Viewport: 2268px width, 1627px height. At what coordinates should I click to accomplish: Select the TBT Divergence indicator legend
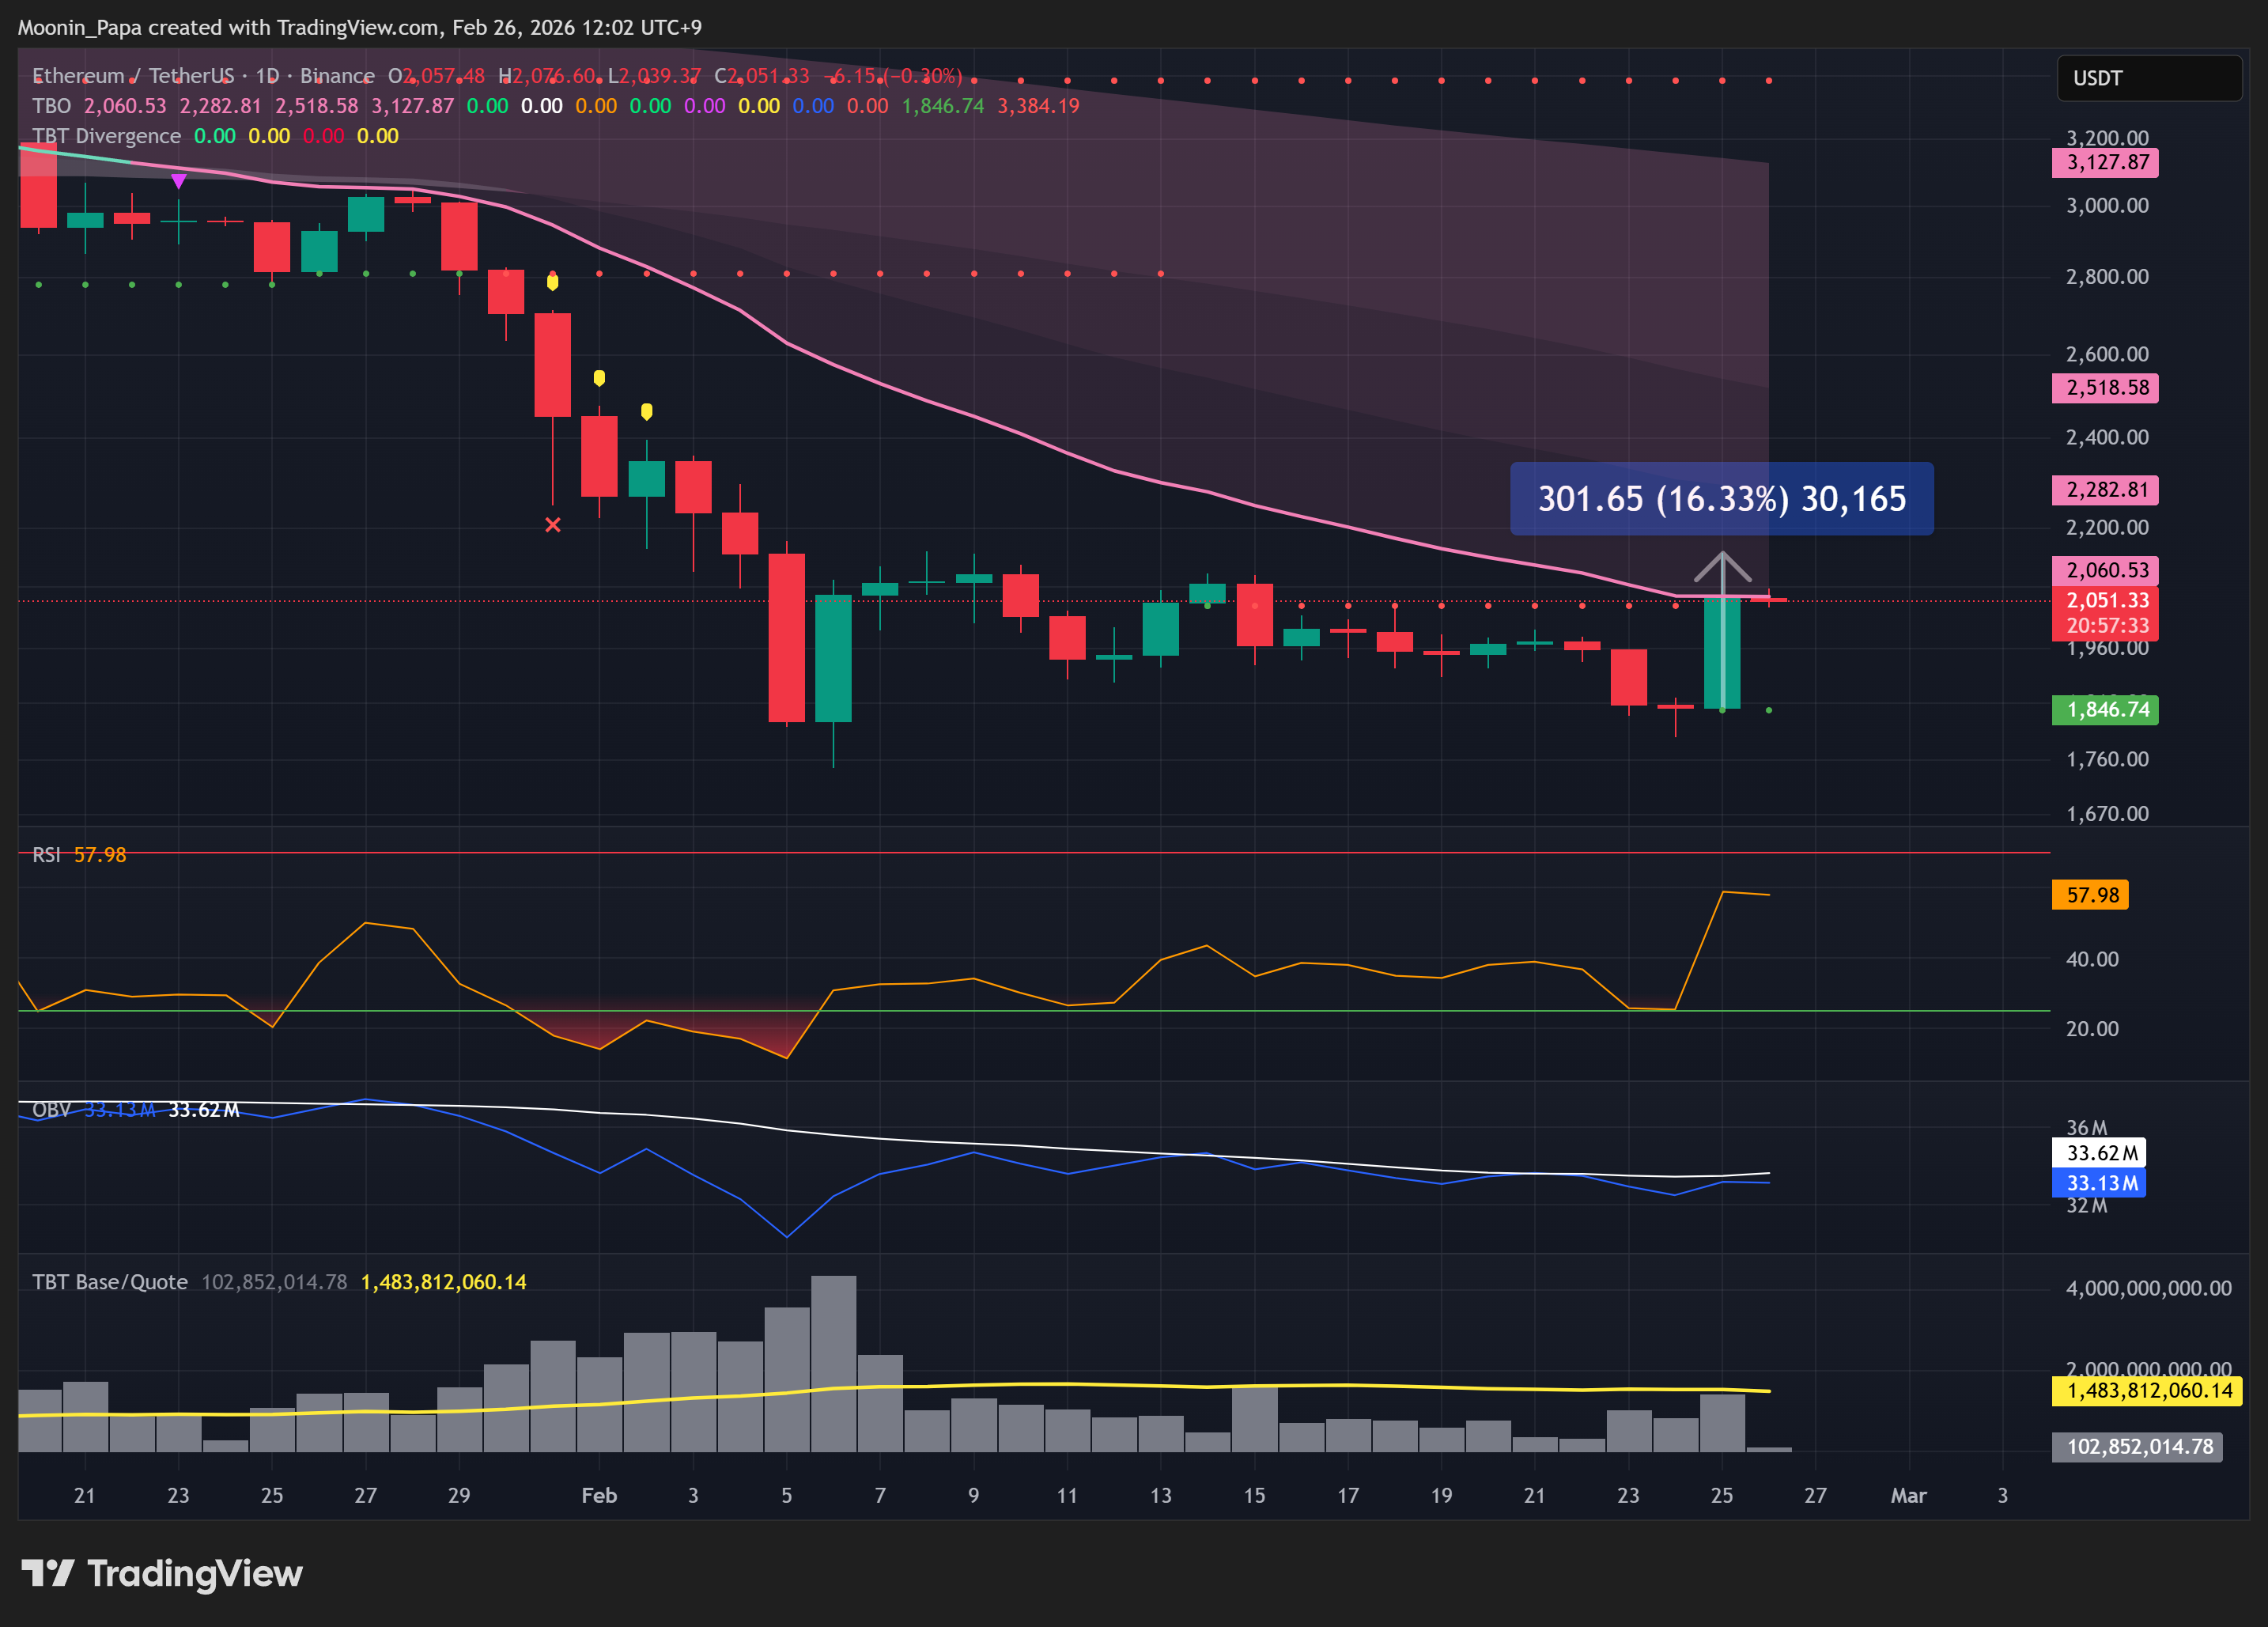click(106, 136)
